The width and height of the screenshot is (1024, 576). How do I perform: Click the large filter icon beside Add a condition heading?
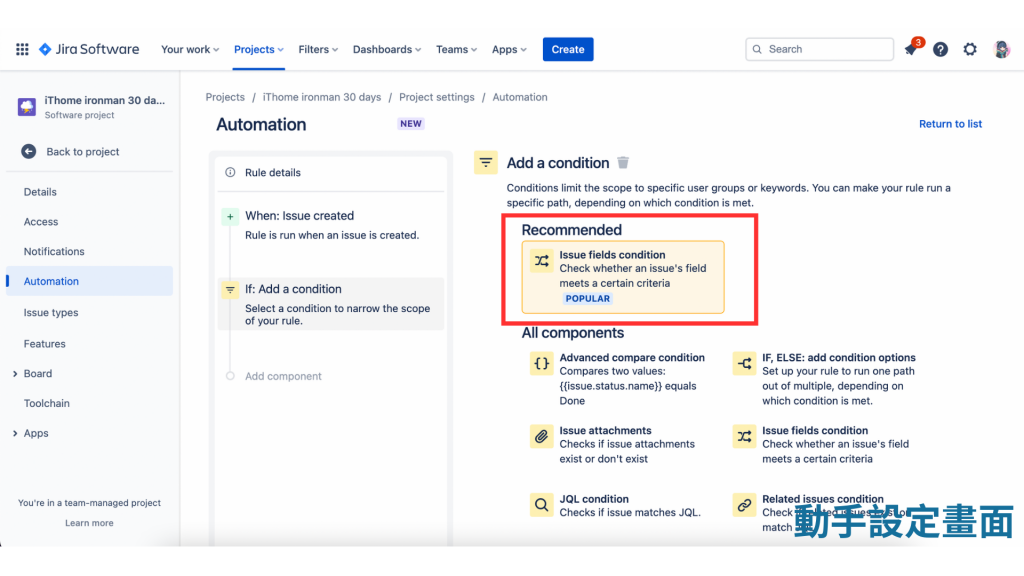(486, 163)
